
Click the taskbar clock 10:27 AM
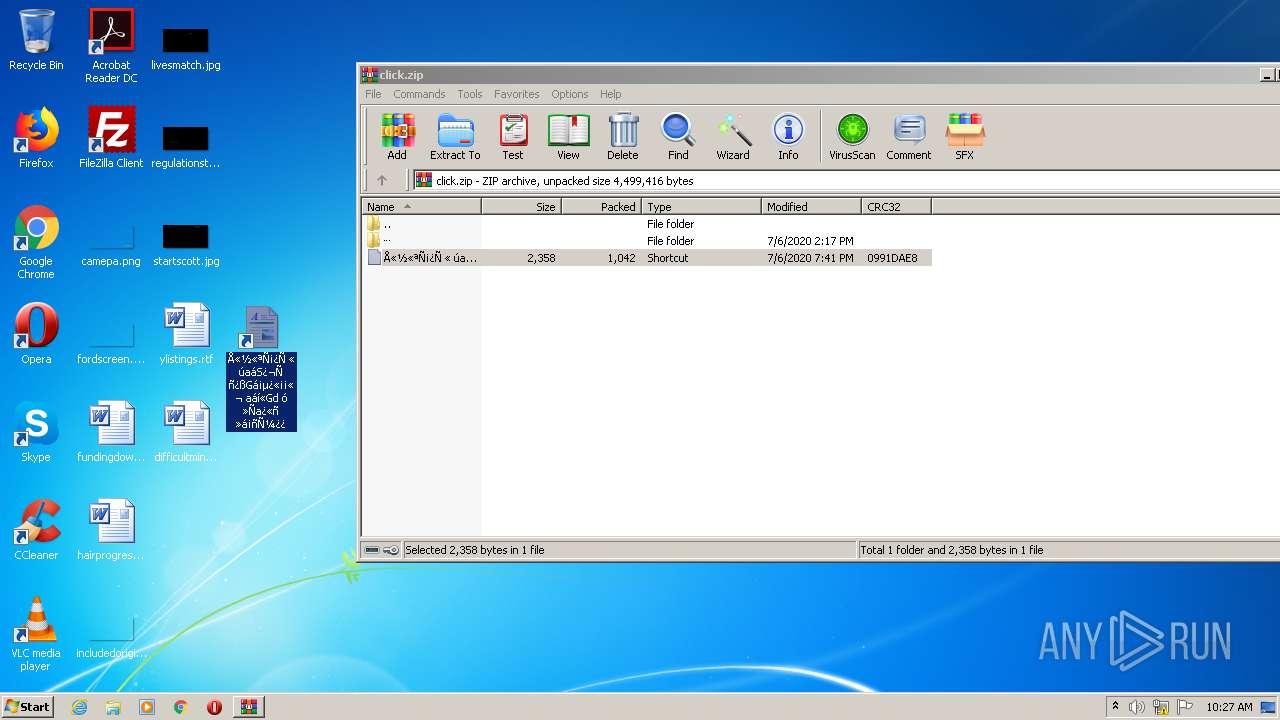coord(1229,707)
